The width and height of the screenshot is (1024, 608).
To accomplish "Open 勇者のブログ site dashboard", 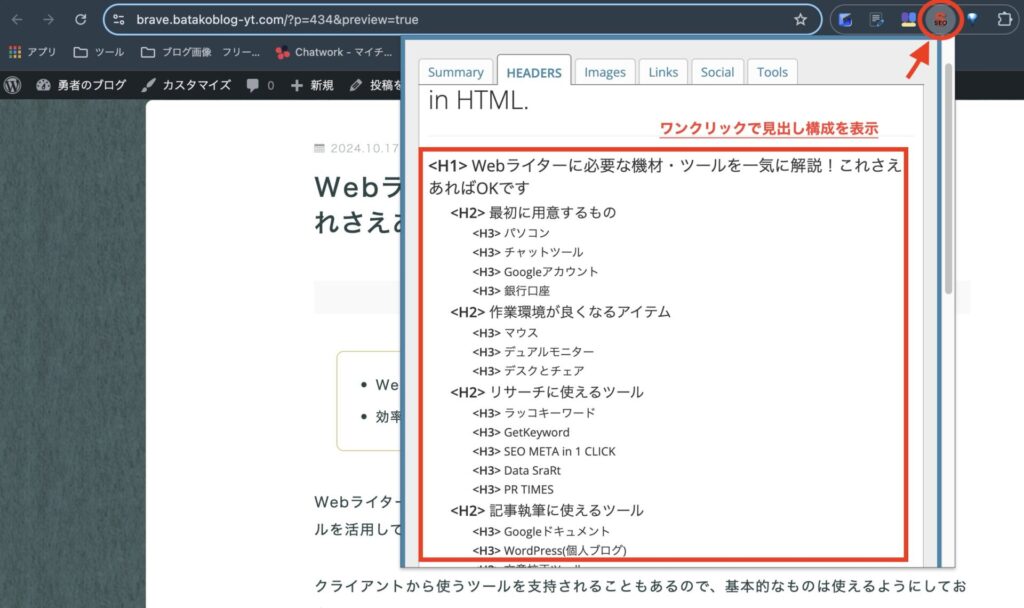I will click(81, 85).
